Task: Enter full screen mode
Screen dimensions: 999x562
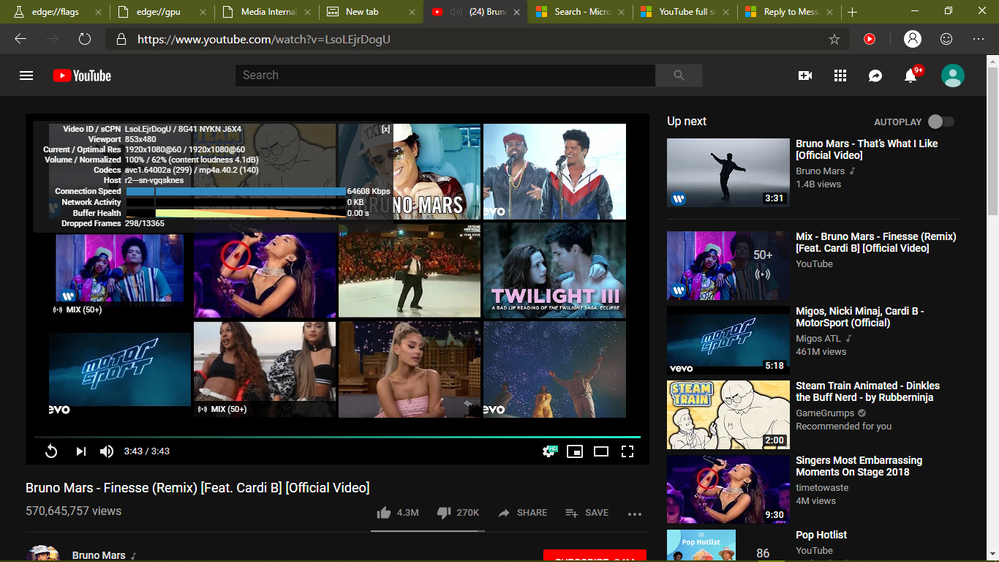Action: [x=628, y=451]
